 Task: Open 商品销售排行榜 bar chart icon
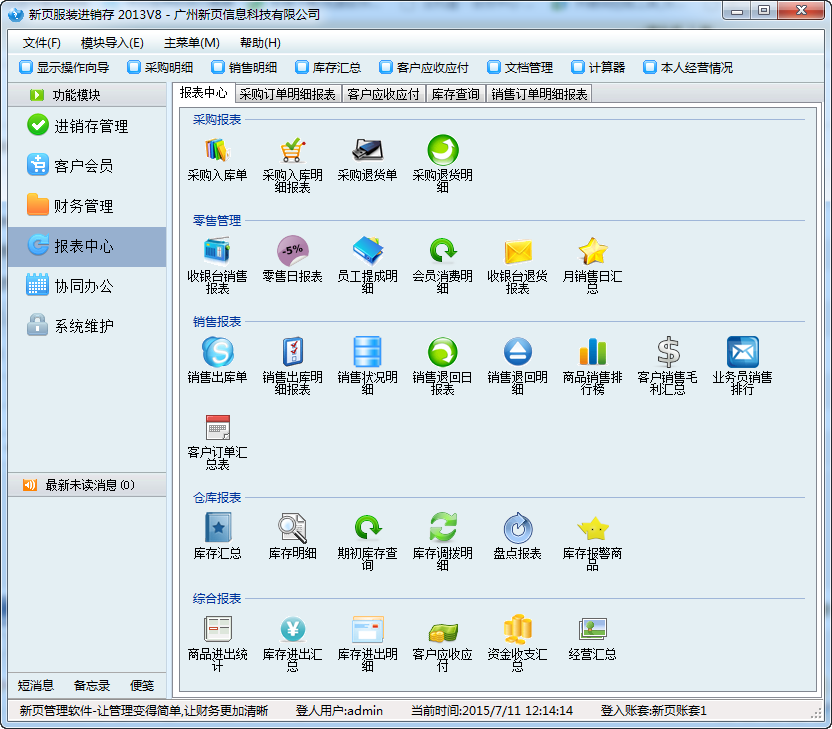coord(593,352)
